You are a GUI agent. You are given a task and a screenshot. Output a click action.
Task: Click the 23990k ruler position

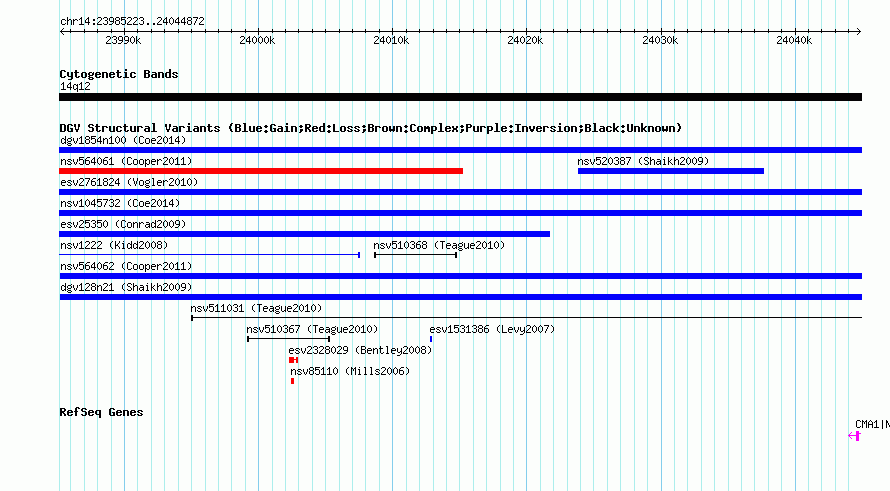[x=123, y=40]
